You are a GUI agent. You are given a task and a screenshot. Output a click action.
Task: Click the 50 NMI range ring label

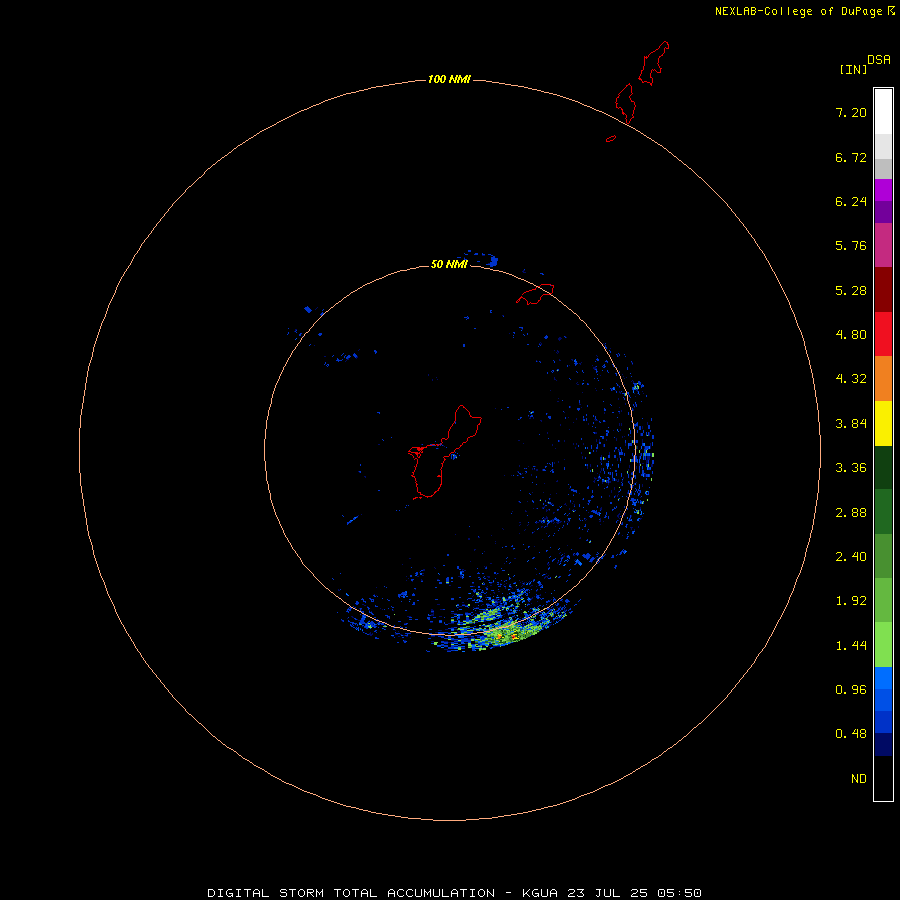tap(449, 264)
